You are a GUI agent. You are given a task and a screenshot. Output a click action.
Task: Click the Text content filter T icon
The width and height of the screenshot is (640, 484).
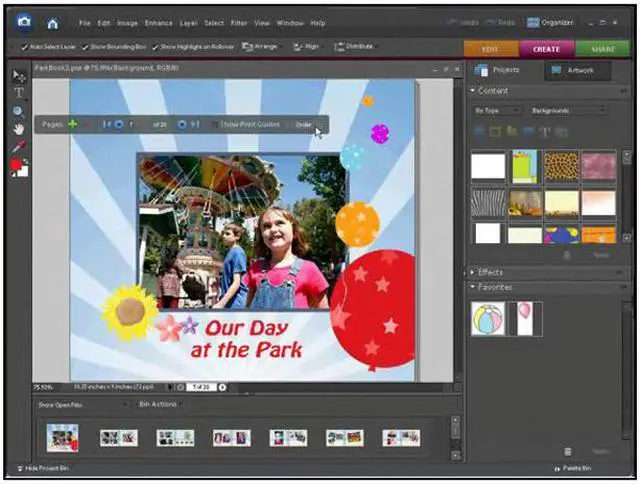(545, 131)
